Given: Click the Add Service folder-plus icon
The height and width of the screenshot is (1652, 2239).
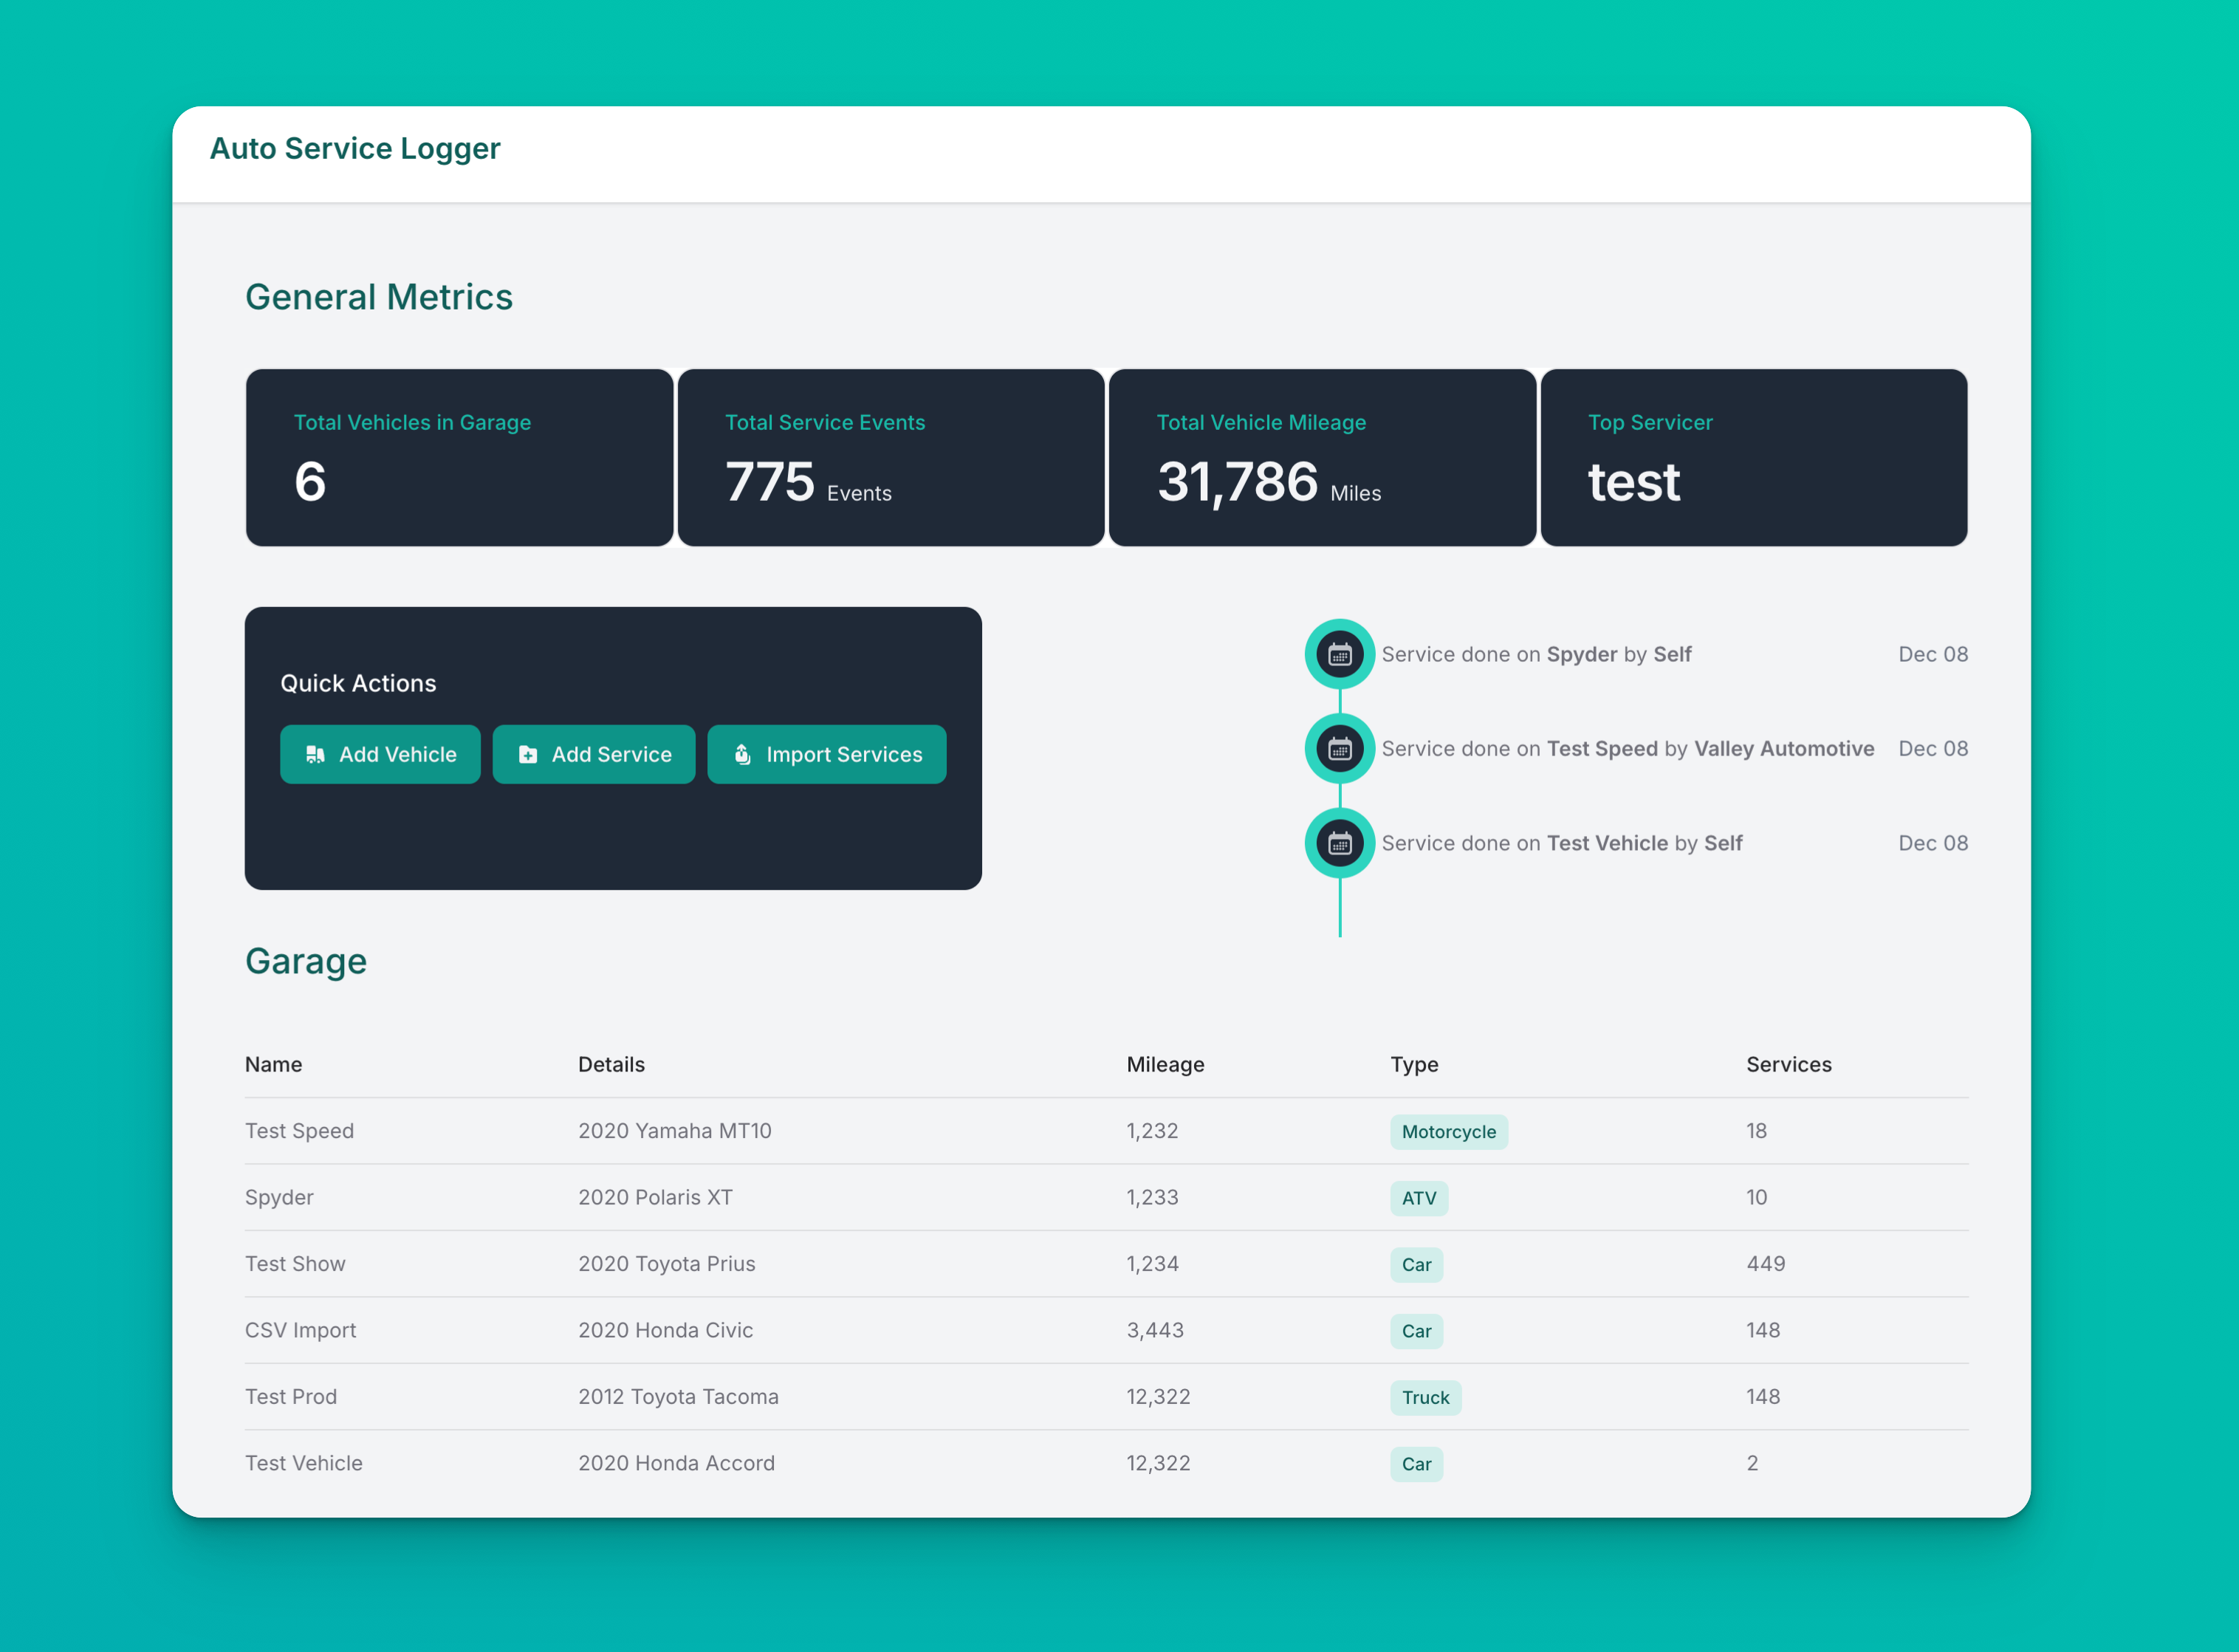Looking at the screenshot, I should [528, 754].
